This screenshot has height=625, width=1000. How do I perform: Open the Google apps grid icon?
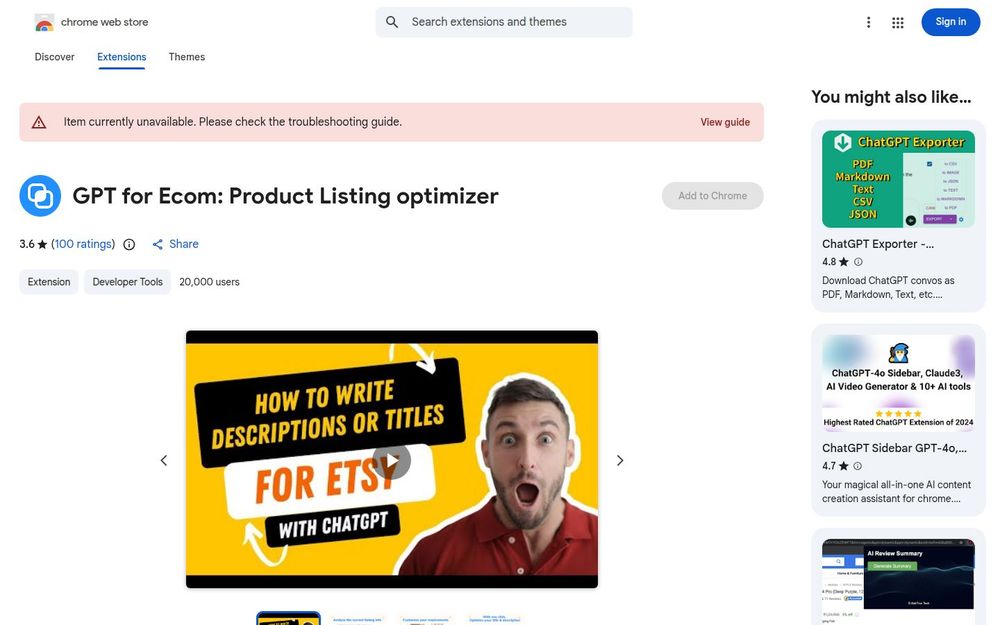click(x=898, y=23)
